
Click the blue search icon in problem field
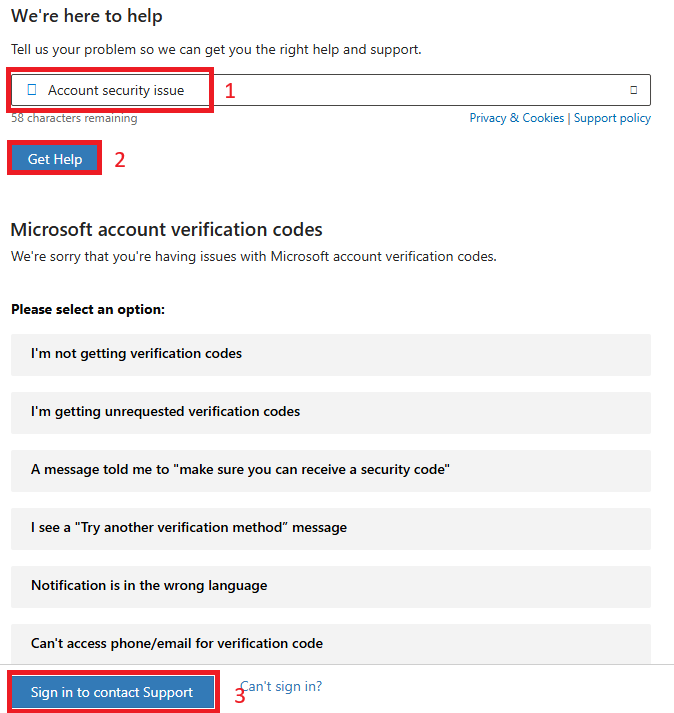[32, 90]
